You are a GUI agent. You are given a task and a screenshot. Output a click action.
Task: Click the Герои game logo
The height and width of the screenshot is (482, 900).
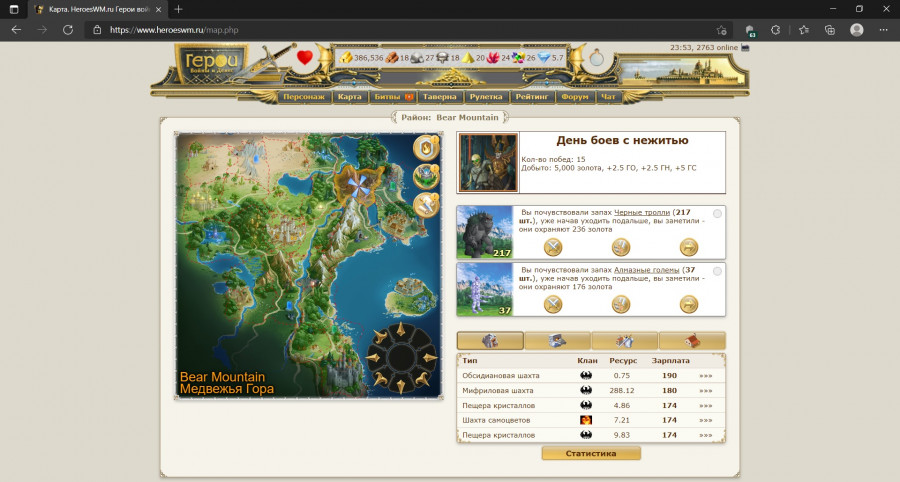tap(212, 63)
